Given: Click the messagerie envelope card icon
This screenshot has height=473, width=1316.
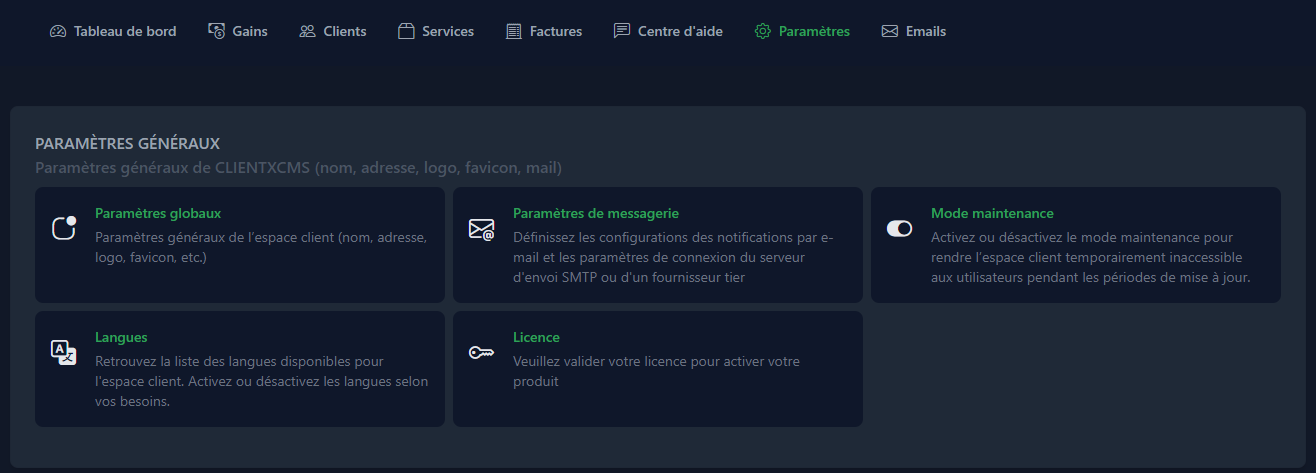Looking at the screenshot, I should pyautogui.click(x=482, y=229).
